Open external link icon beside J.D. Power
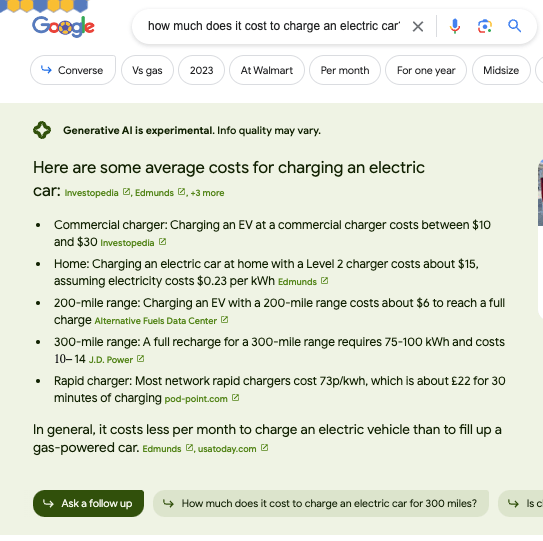Screen dimensions: 543x541 (140, 359)
